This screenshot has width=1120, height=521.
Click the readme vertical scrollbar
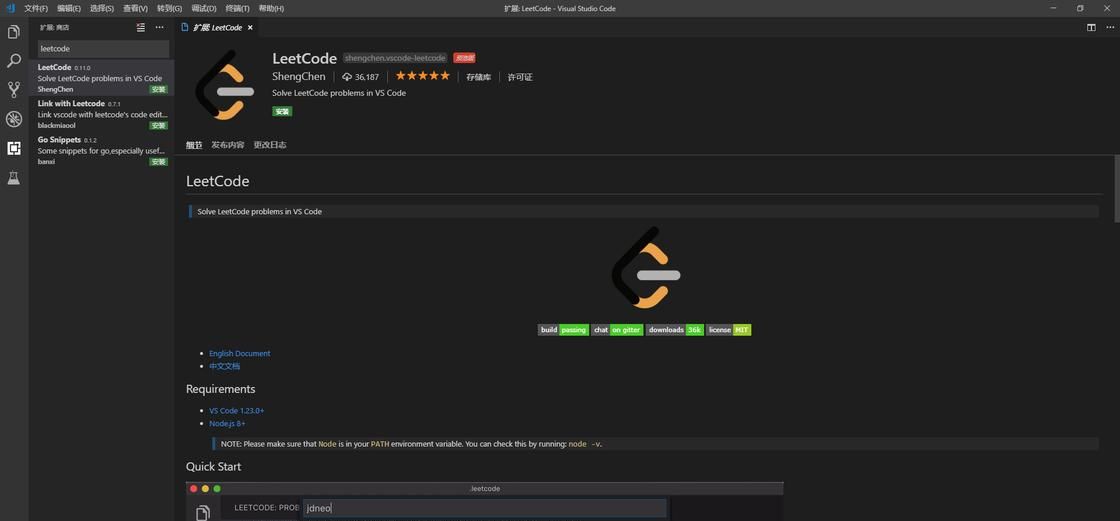coord(1116,189)
